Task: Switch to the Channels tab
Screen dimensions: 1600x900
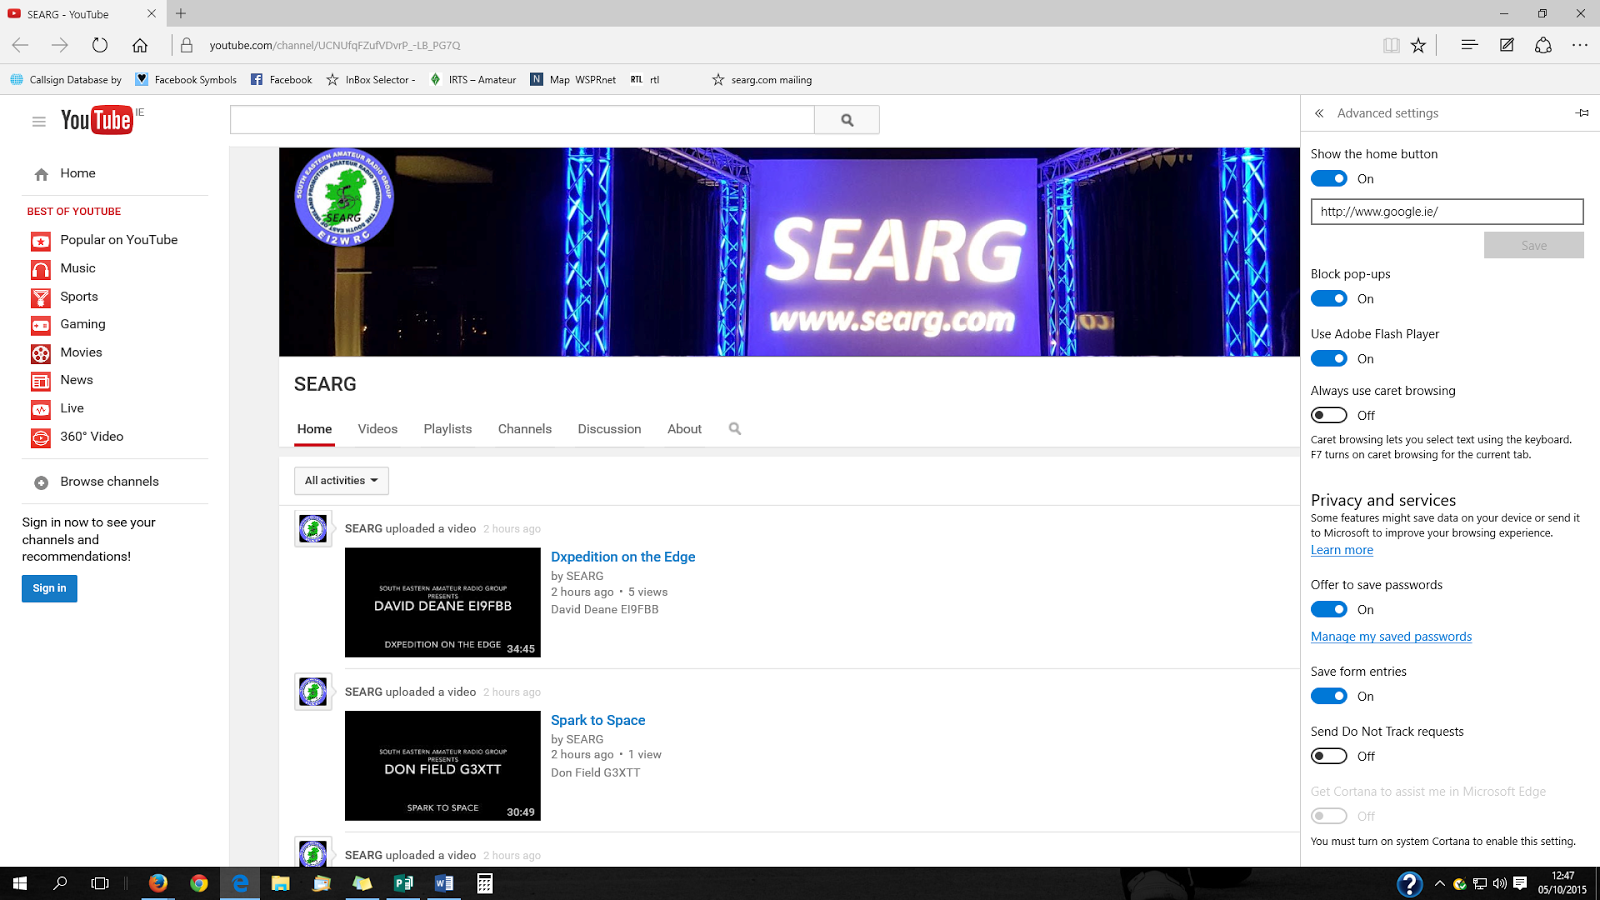Action: 525,429
